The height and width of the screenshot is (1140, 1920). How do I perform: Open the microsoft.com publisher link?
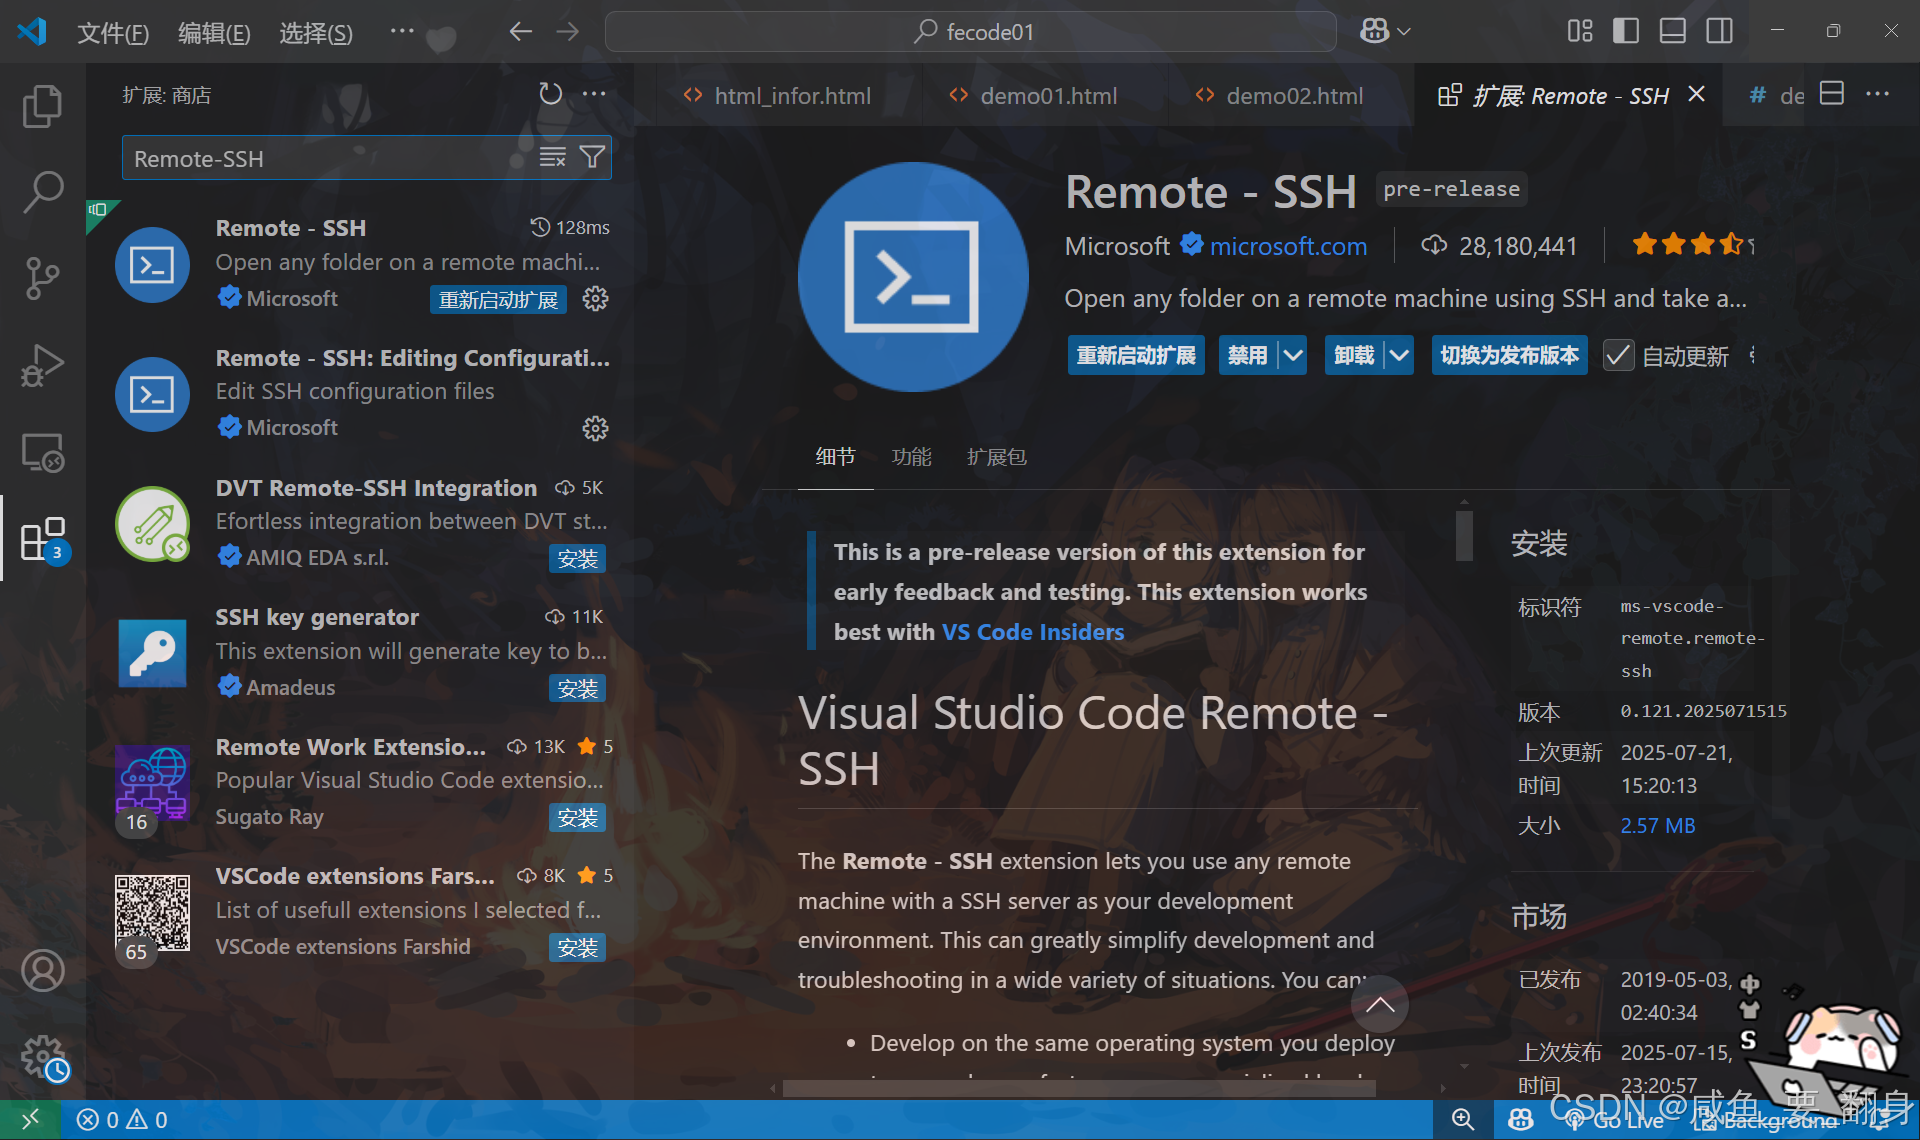1288,246
